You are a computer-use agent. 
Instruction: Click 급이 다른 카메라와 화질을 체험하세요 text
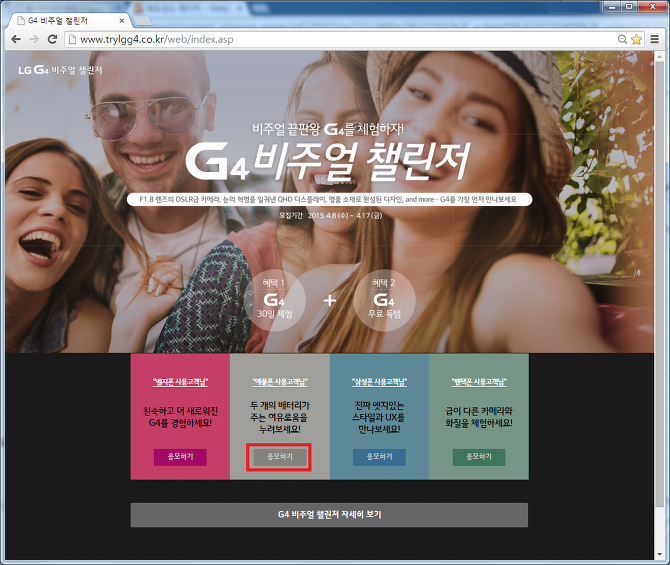click(x=479, y=417)
